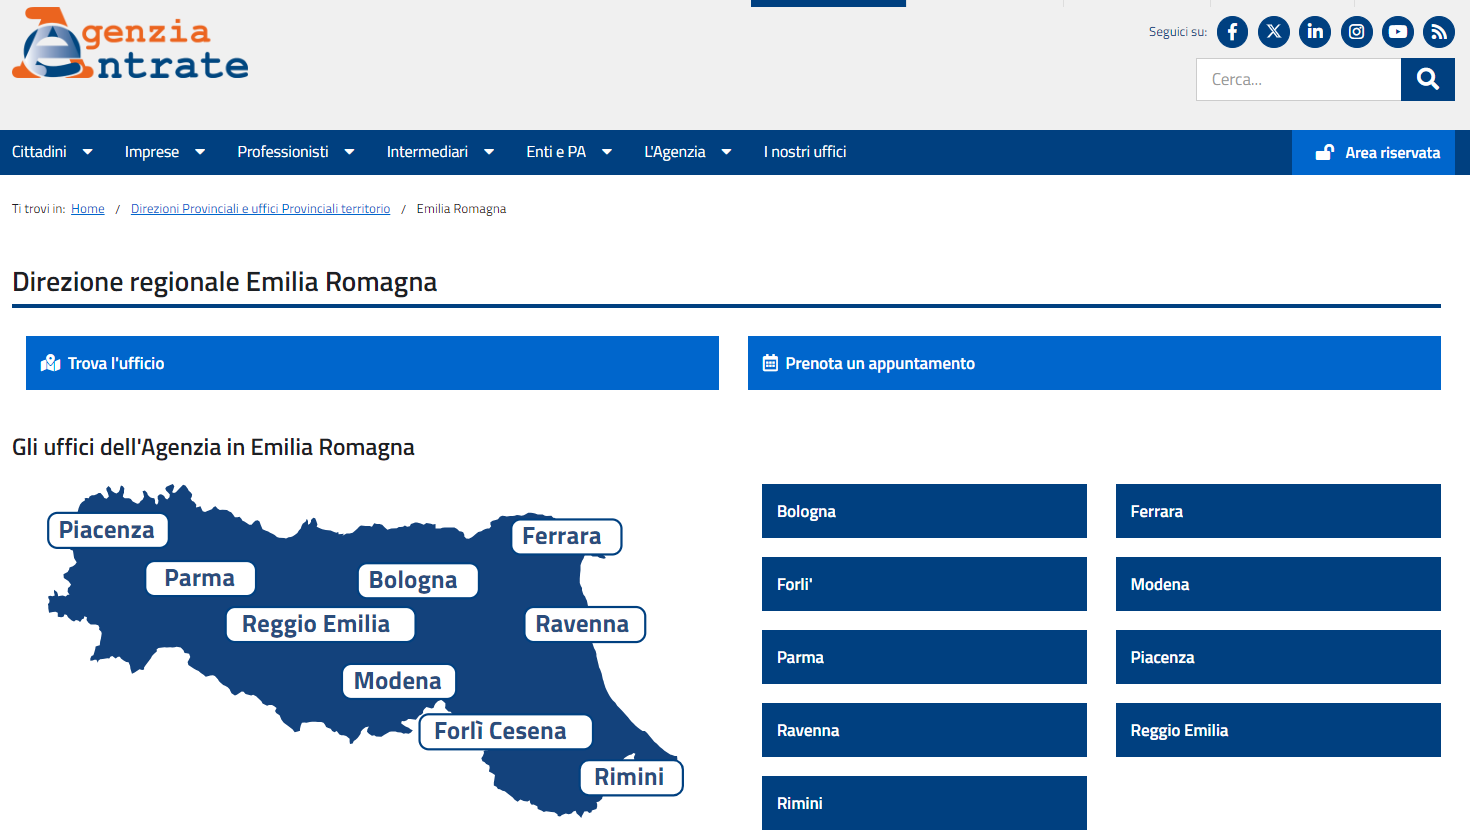This screenshot has width=1470, height=836.
Task: Open the YouTube channel icon
Action: tap(1397, 32)
